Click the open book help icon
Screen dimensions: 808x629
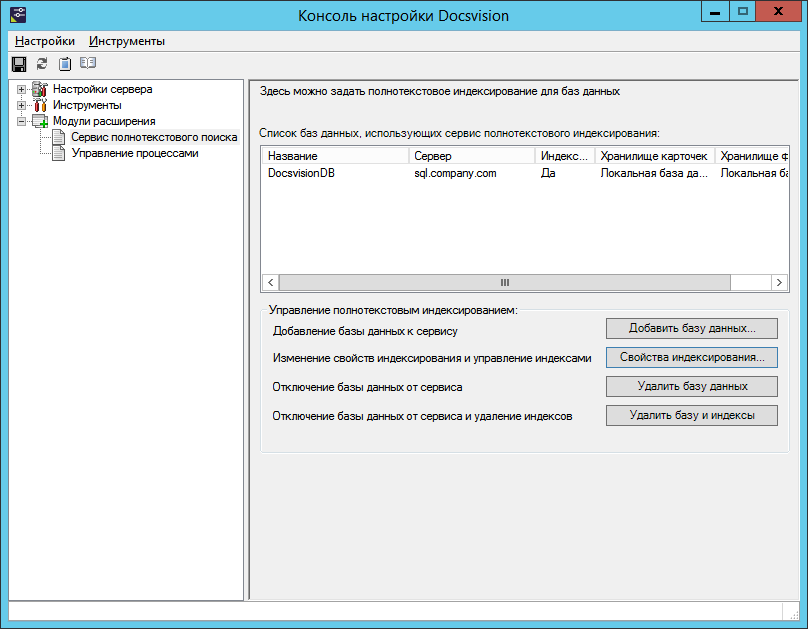point(88,64)
